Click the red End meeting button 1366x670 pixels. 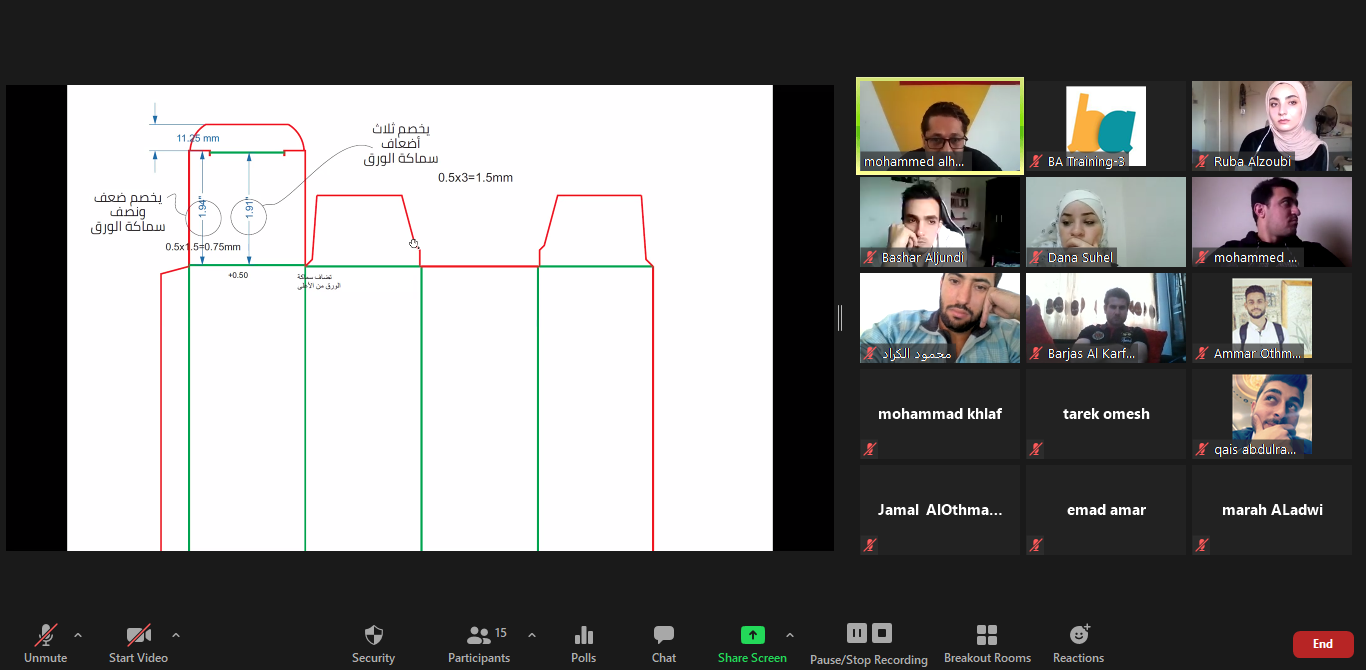click(1322, 644)
